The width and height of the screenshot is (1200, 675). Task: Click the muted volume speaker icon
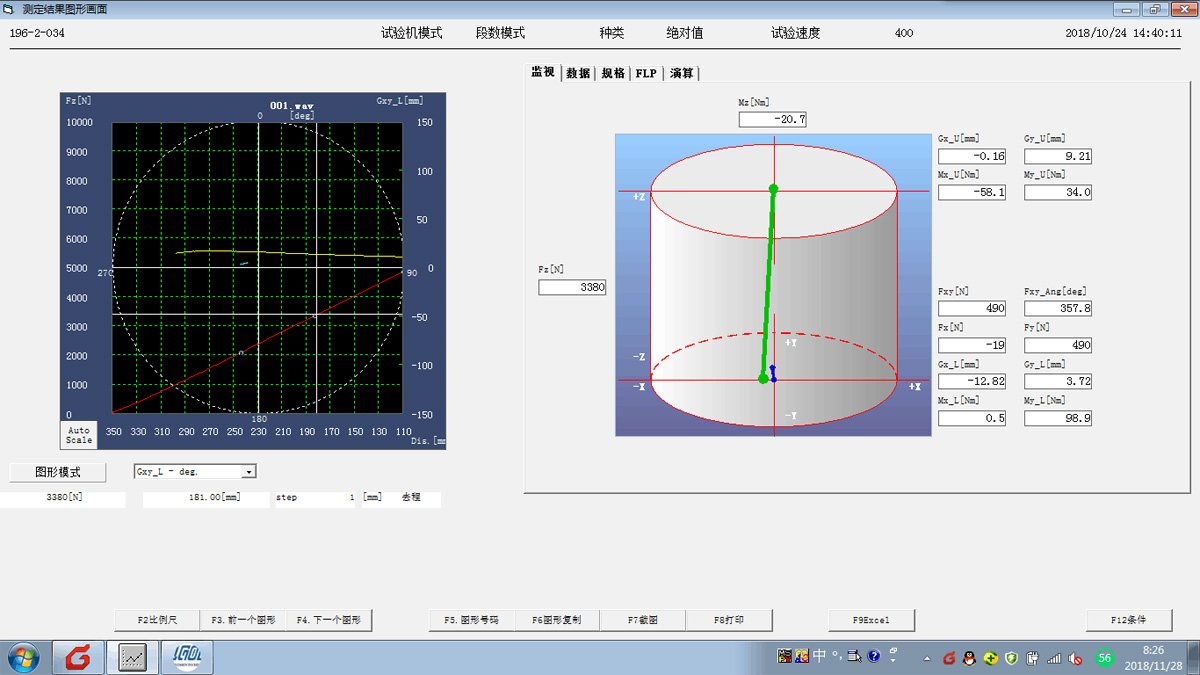[x=1075, y=658]
